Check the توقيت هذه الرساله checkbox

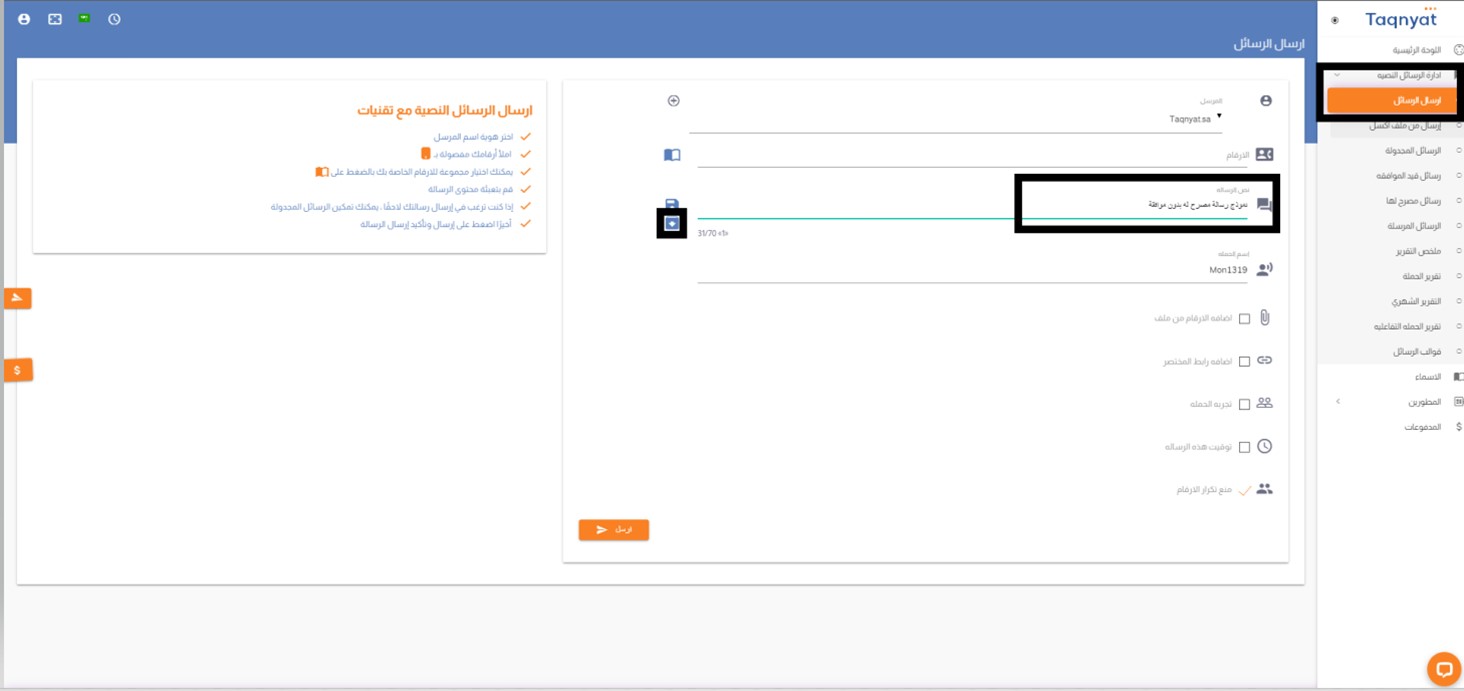click(1244, 448)
